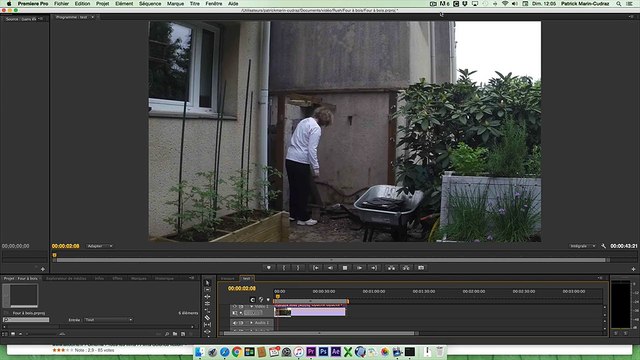Select the Slip tool
Screen dimensions: 640x360
click(x=207, y=325)
